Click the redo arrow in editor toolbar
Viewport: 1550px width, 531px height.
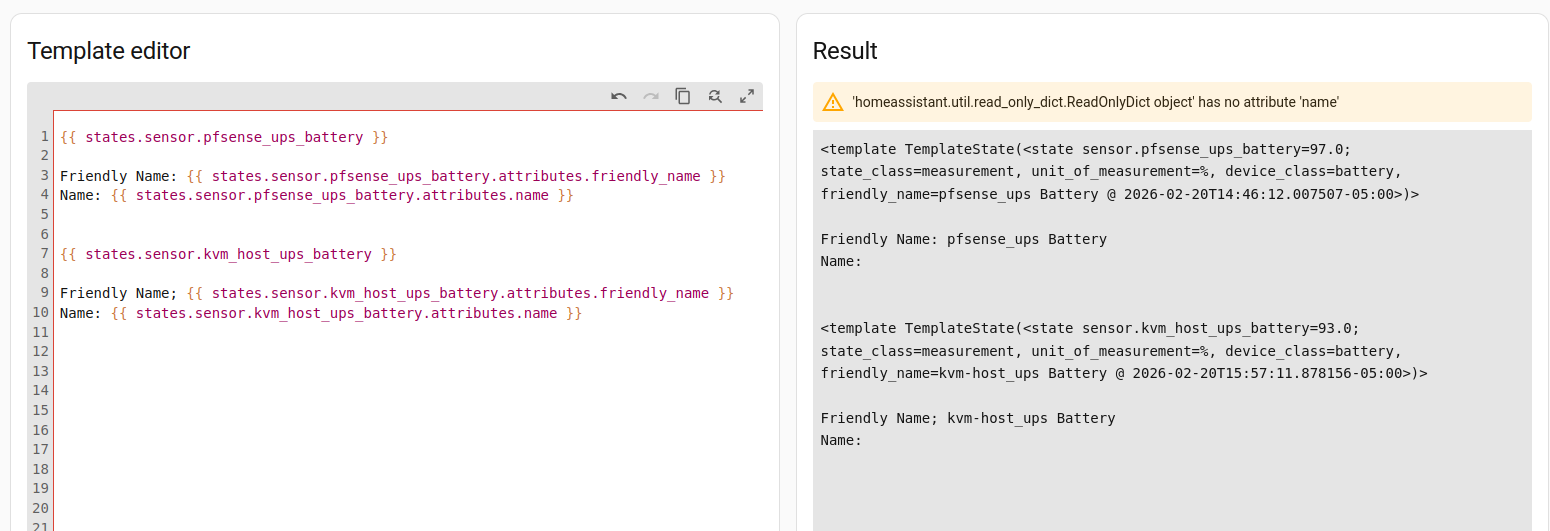651,96
